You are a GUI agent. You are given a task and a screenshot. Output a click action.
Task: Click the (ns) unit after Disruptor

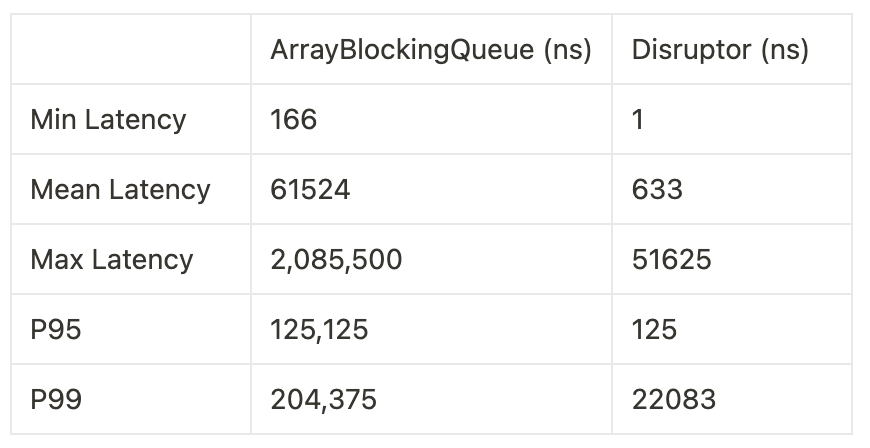point(783,49)
